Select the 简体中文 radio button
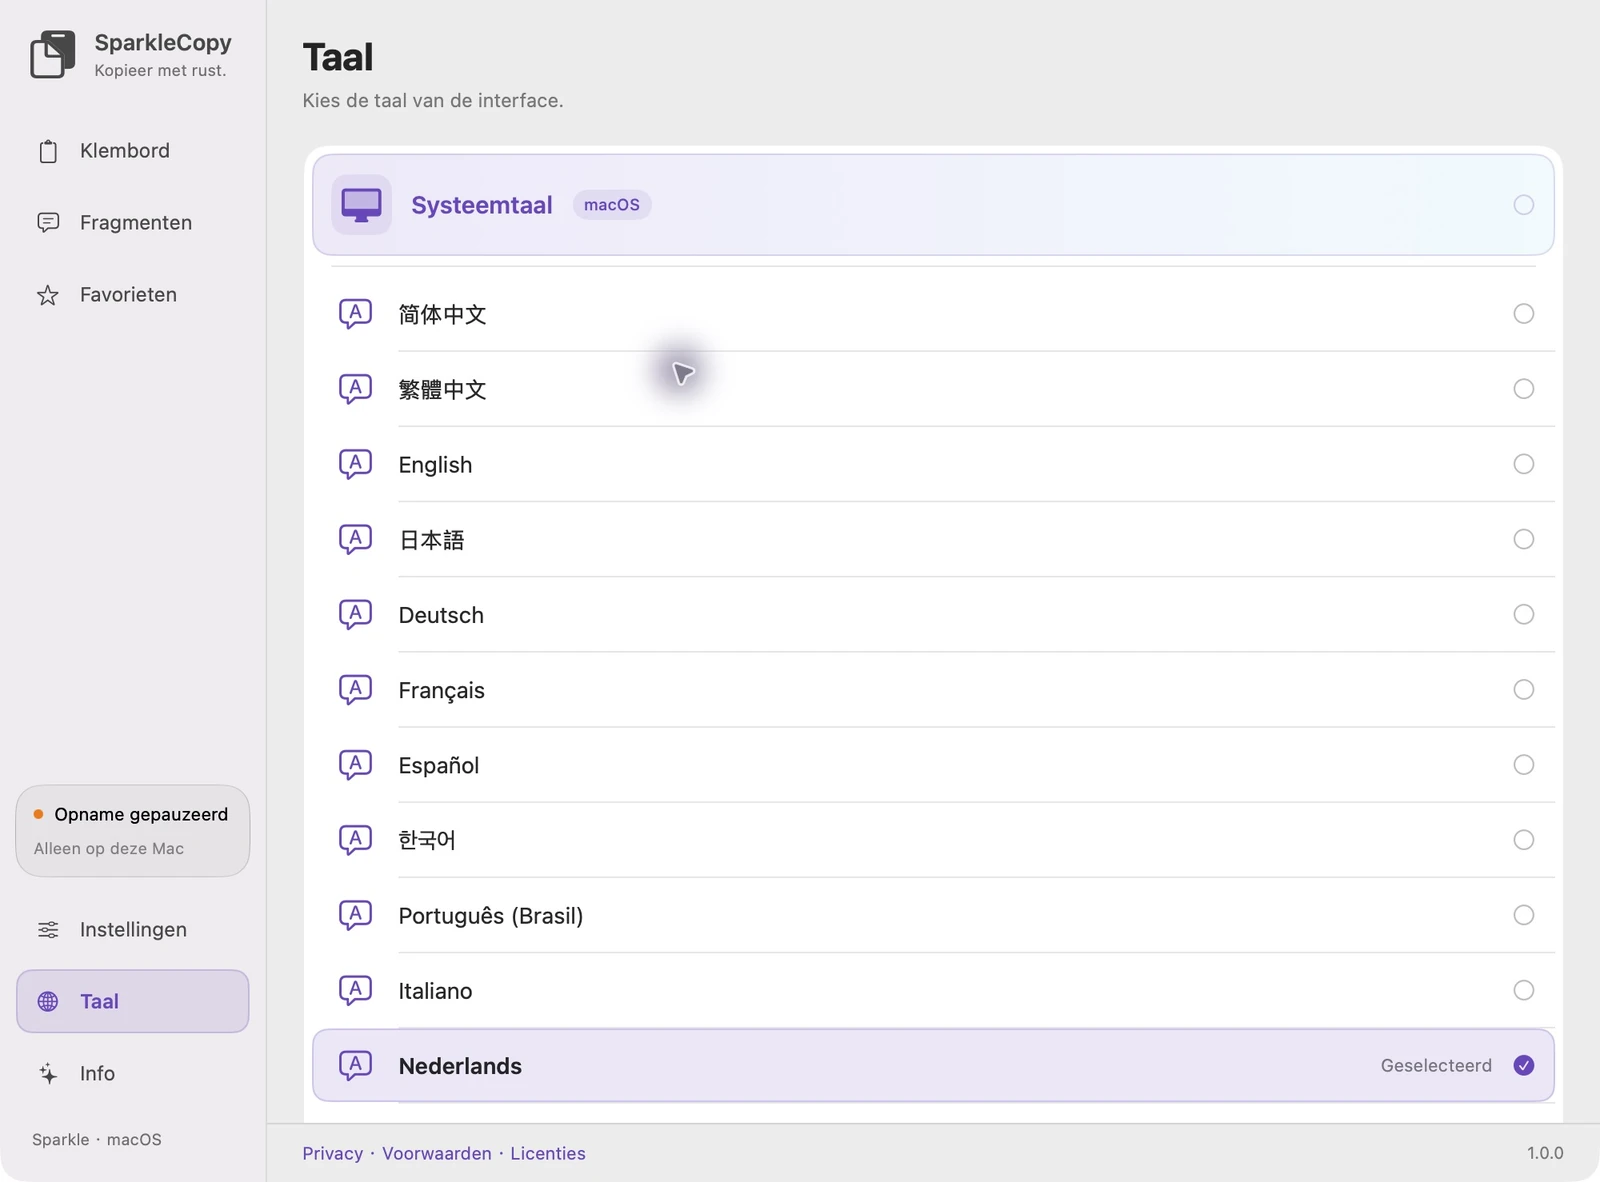This screenshot has width=1600, height=1182. tap(1523, 314)
